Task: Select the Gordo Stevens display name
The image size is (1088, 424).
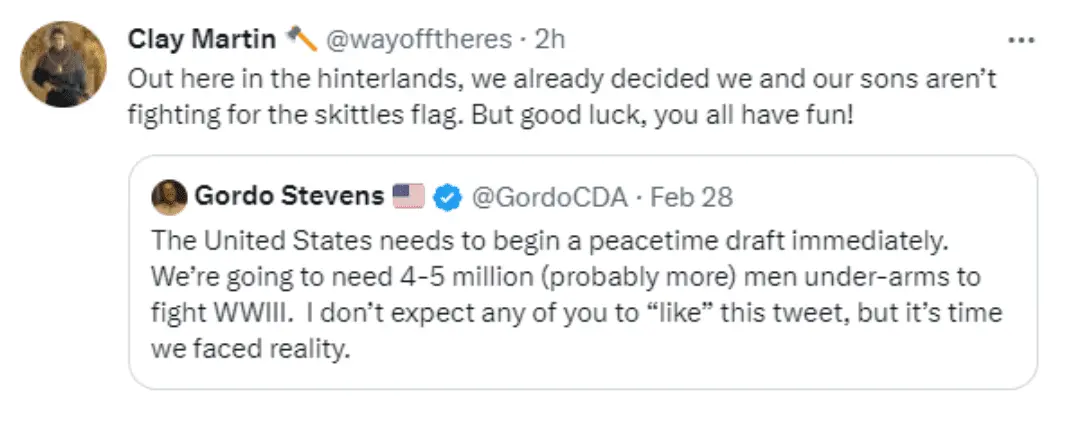Action: pos(289,197)
